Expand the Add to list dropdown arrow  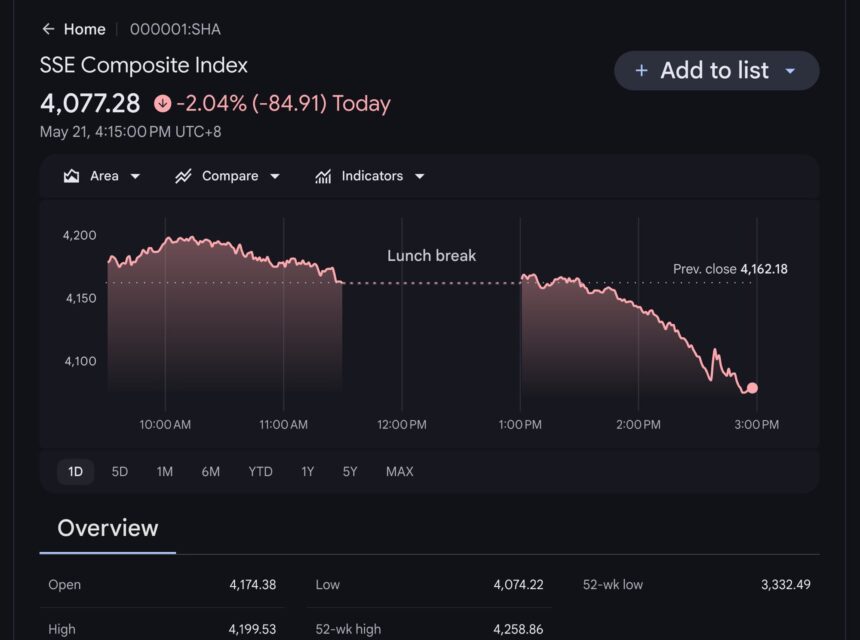[790, 71]
